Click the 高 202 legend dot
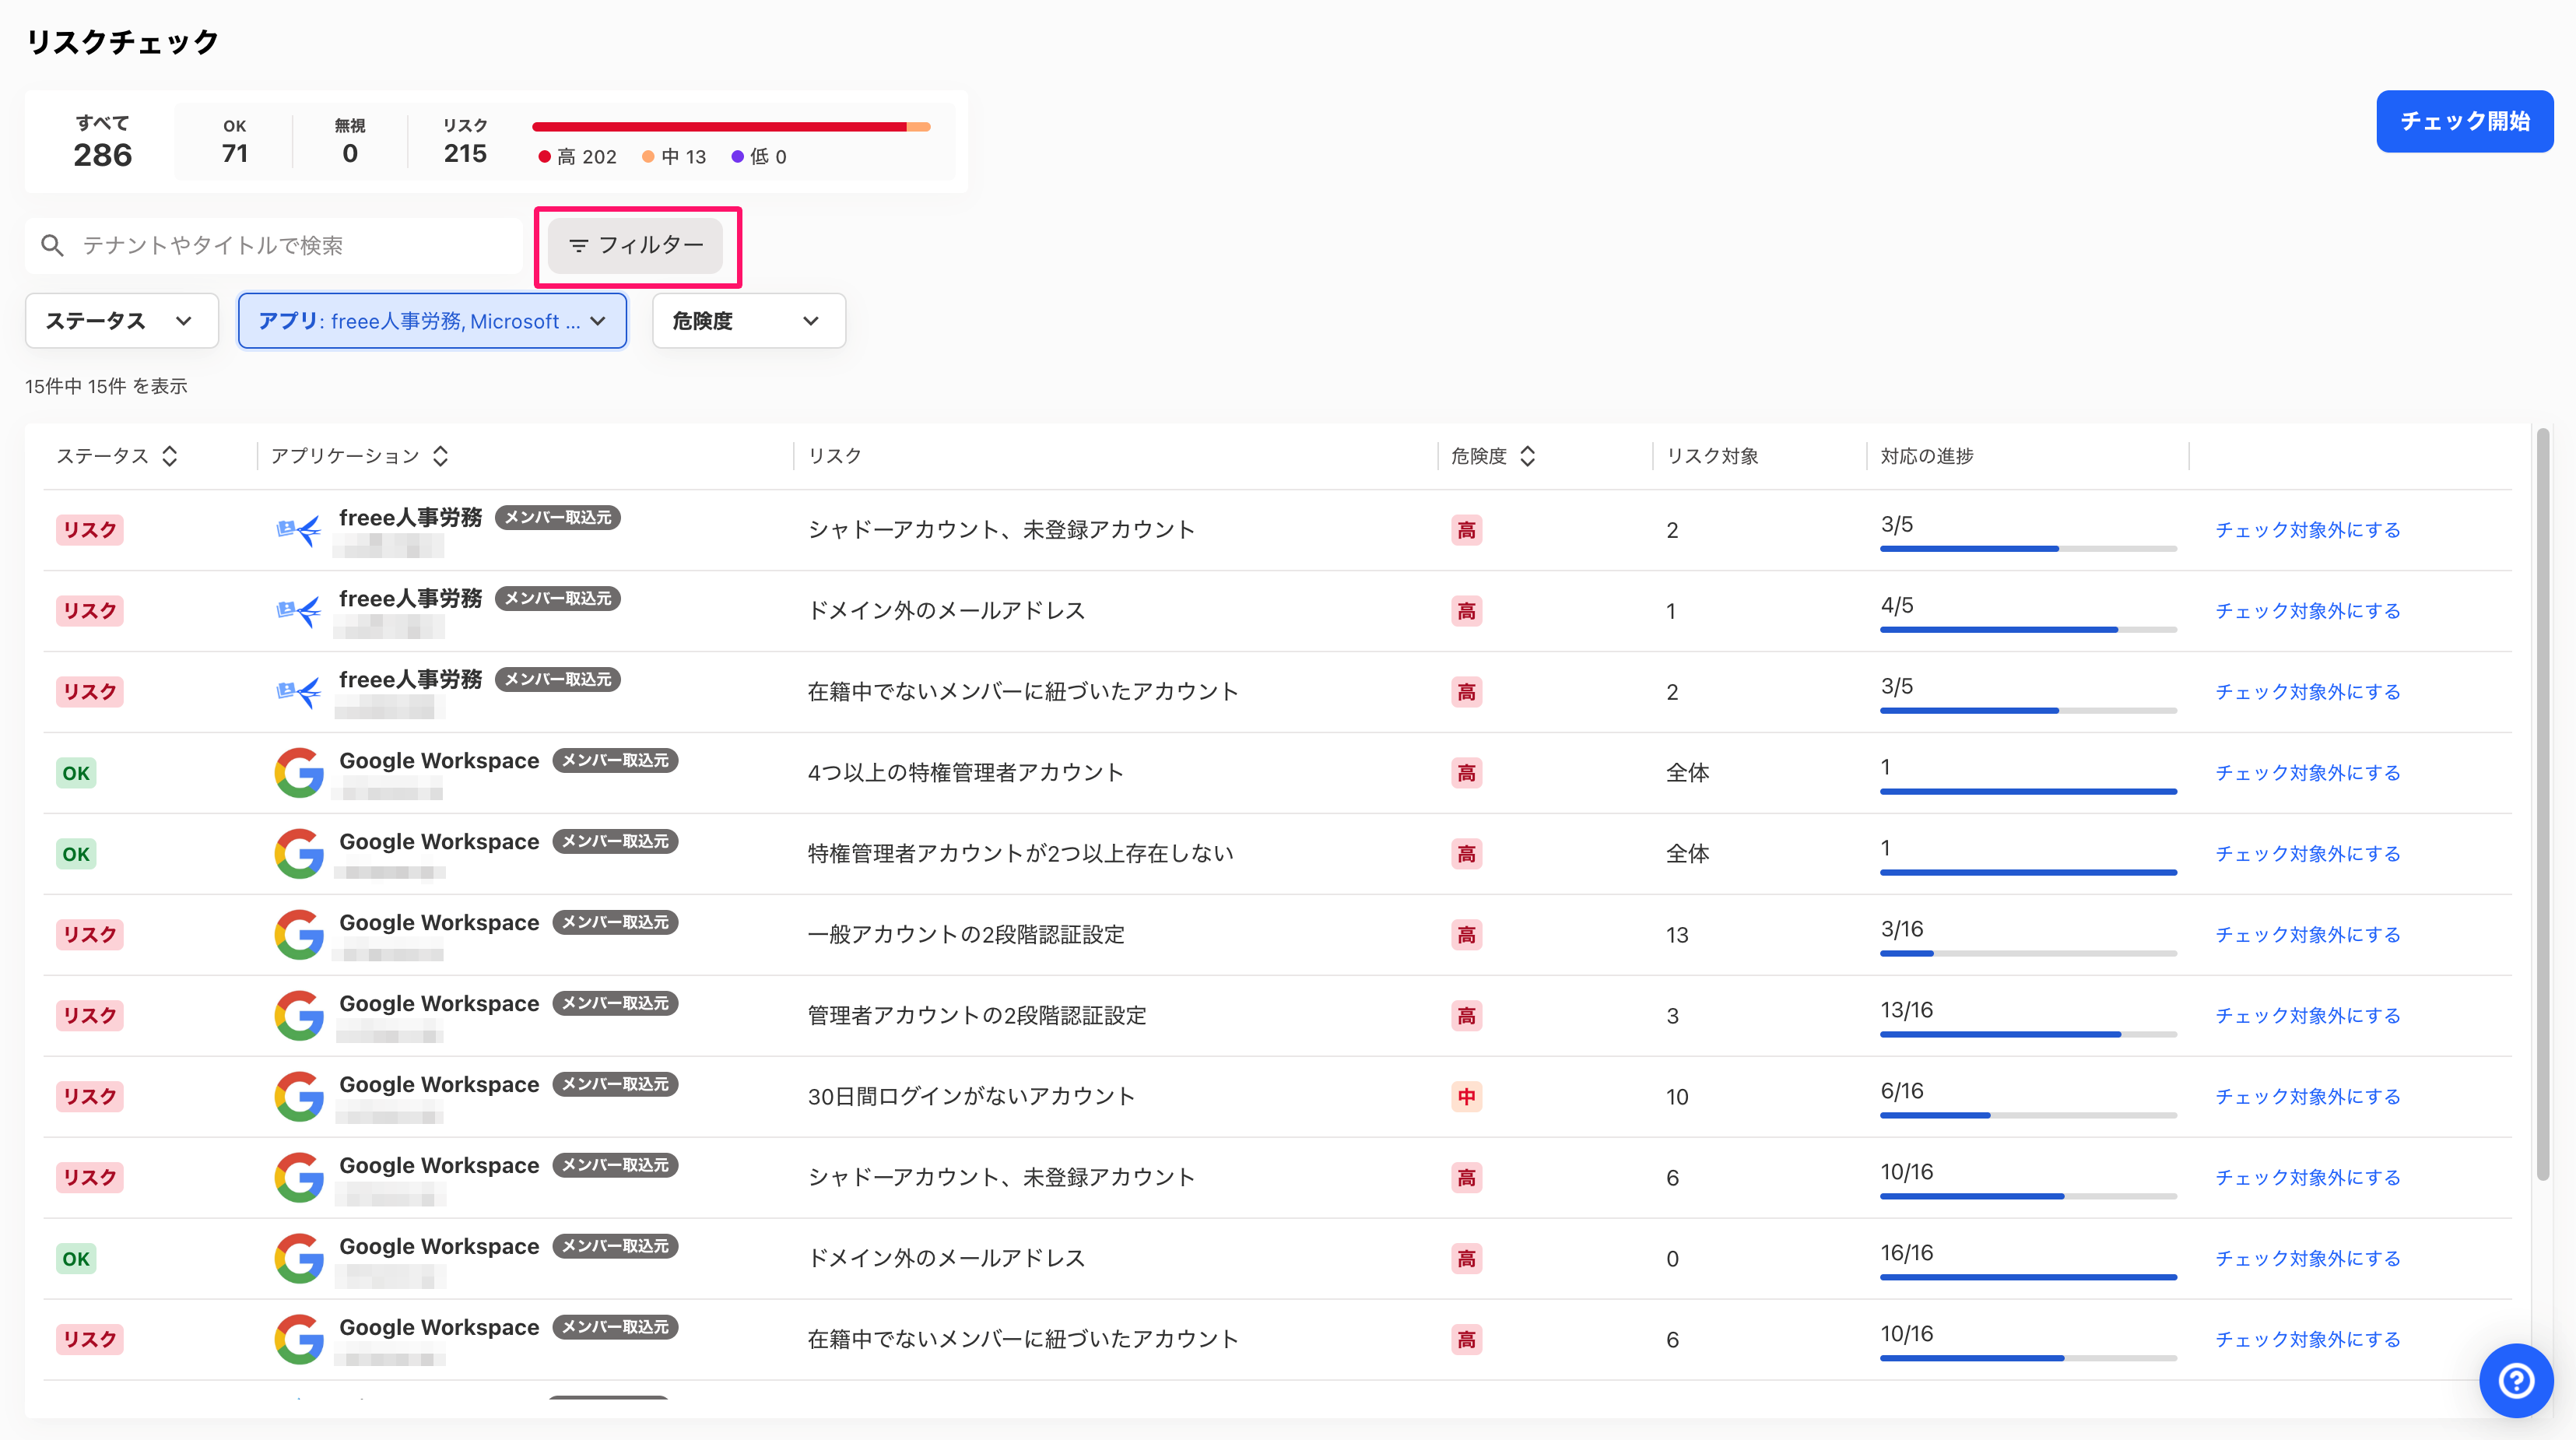This screenshot has width=2576, height=1440. tap(544, 157)
